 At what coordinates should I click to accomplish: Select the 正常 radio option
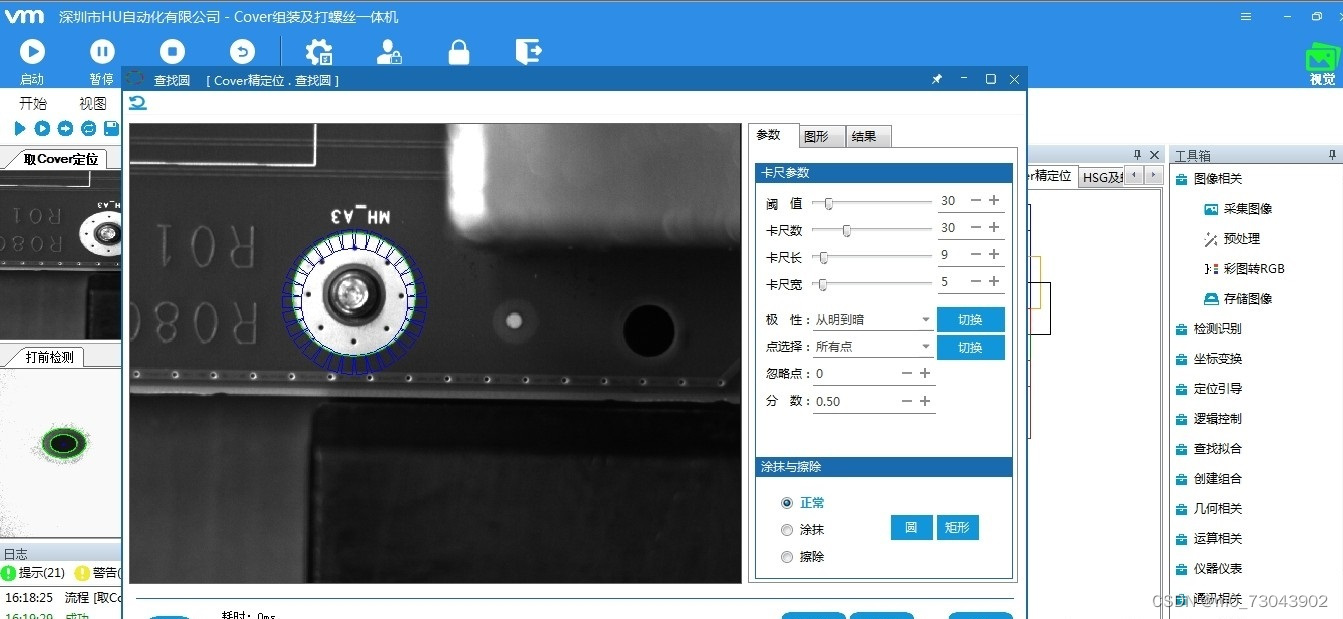788,502
